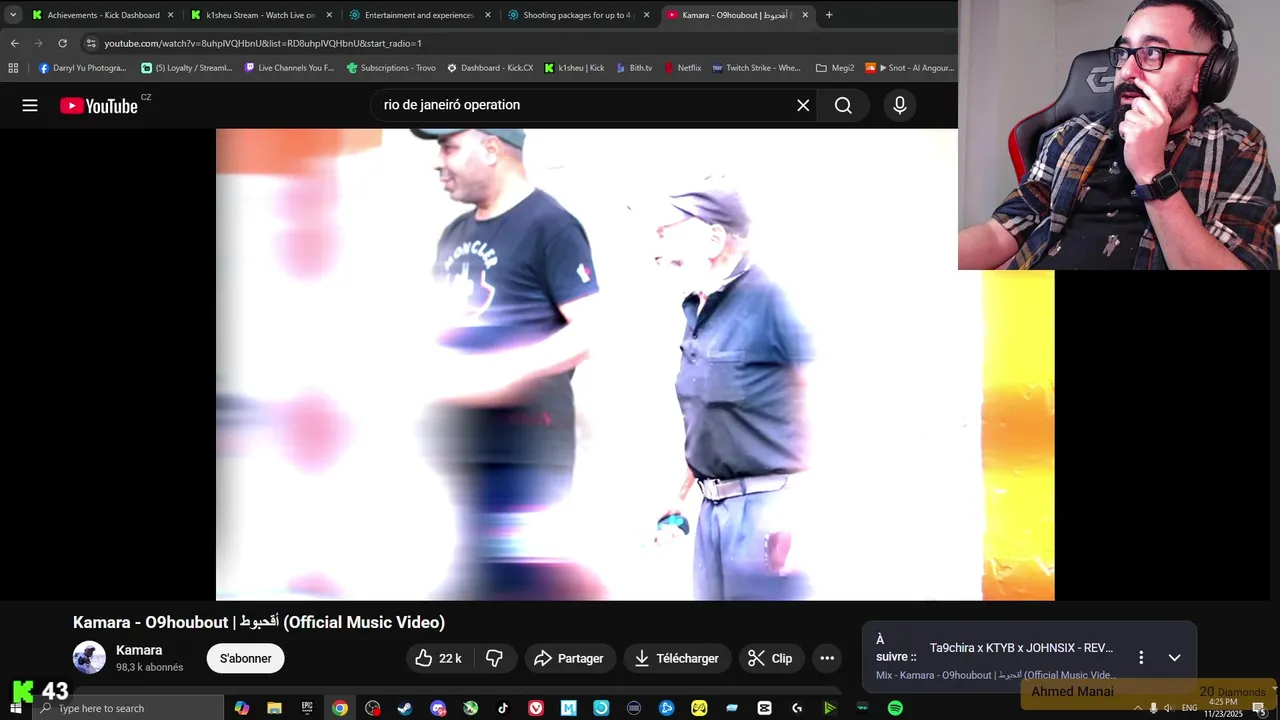Image resolution: width=1280 pixels, height=720 pixels.
Task: Open a new Chrome tab
Action: tap(828, 15)
